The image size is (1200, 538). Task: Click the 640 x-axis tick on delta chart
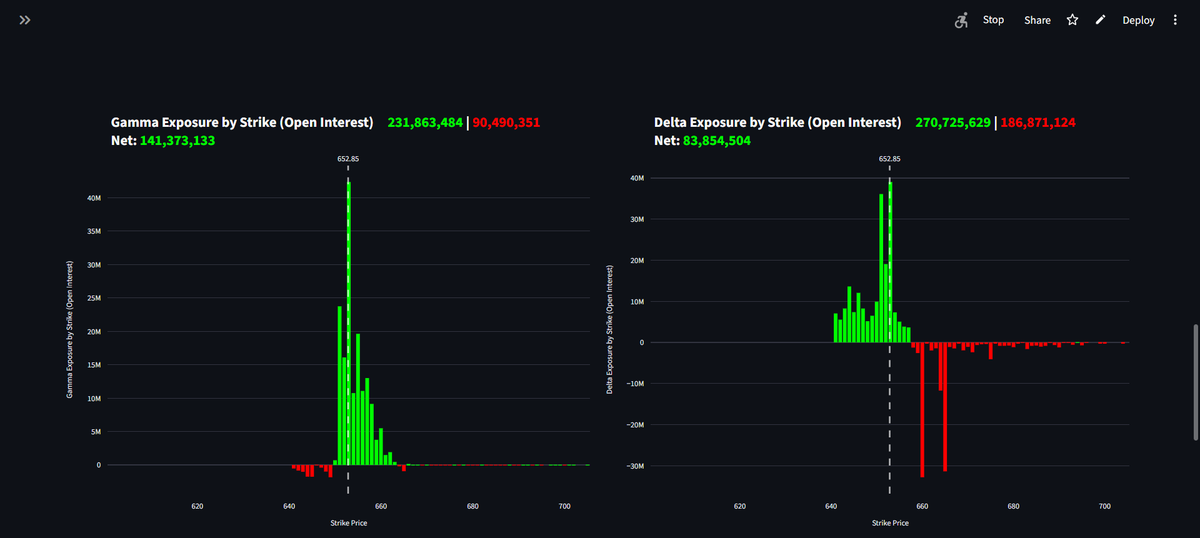[x=831, y=507]
